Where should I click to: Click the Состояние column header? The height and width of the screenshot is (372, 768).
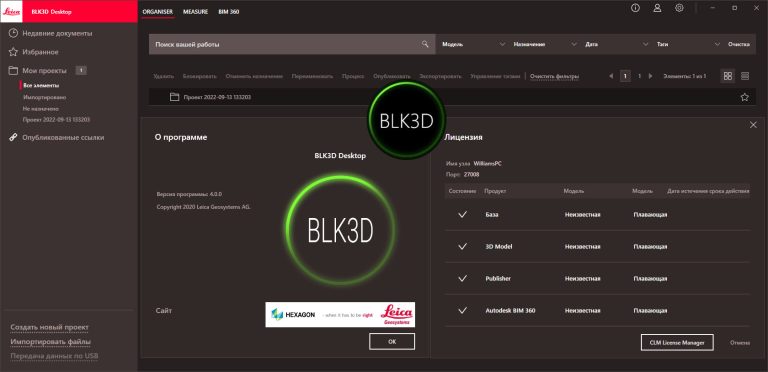pyautogui.click(x=462, y=191)
